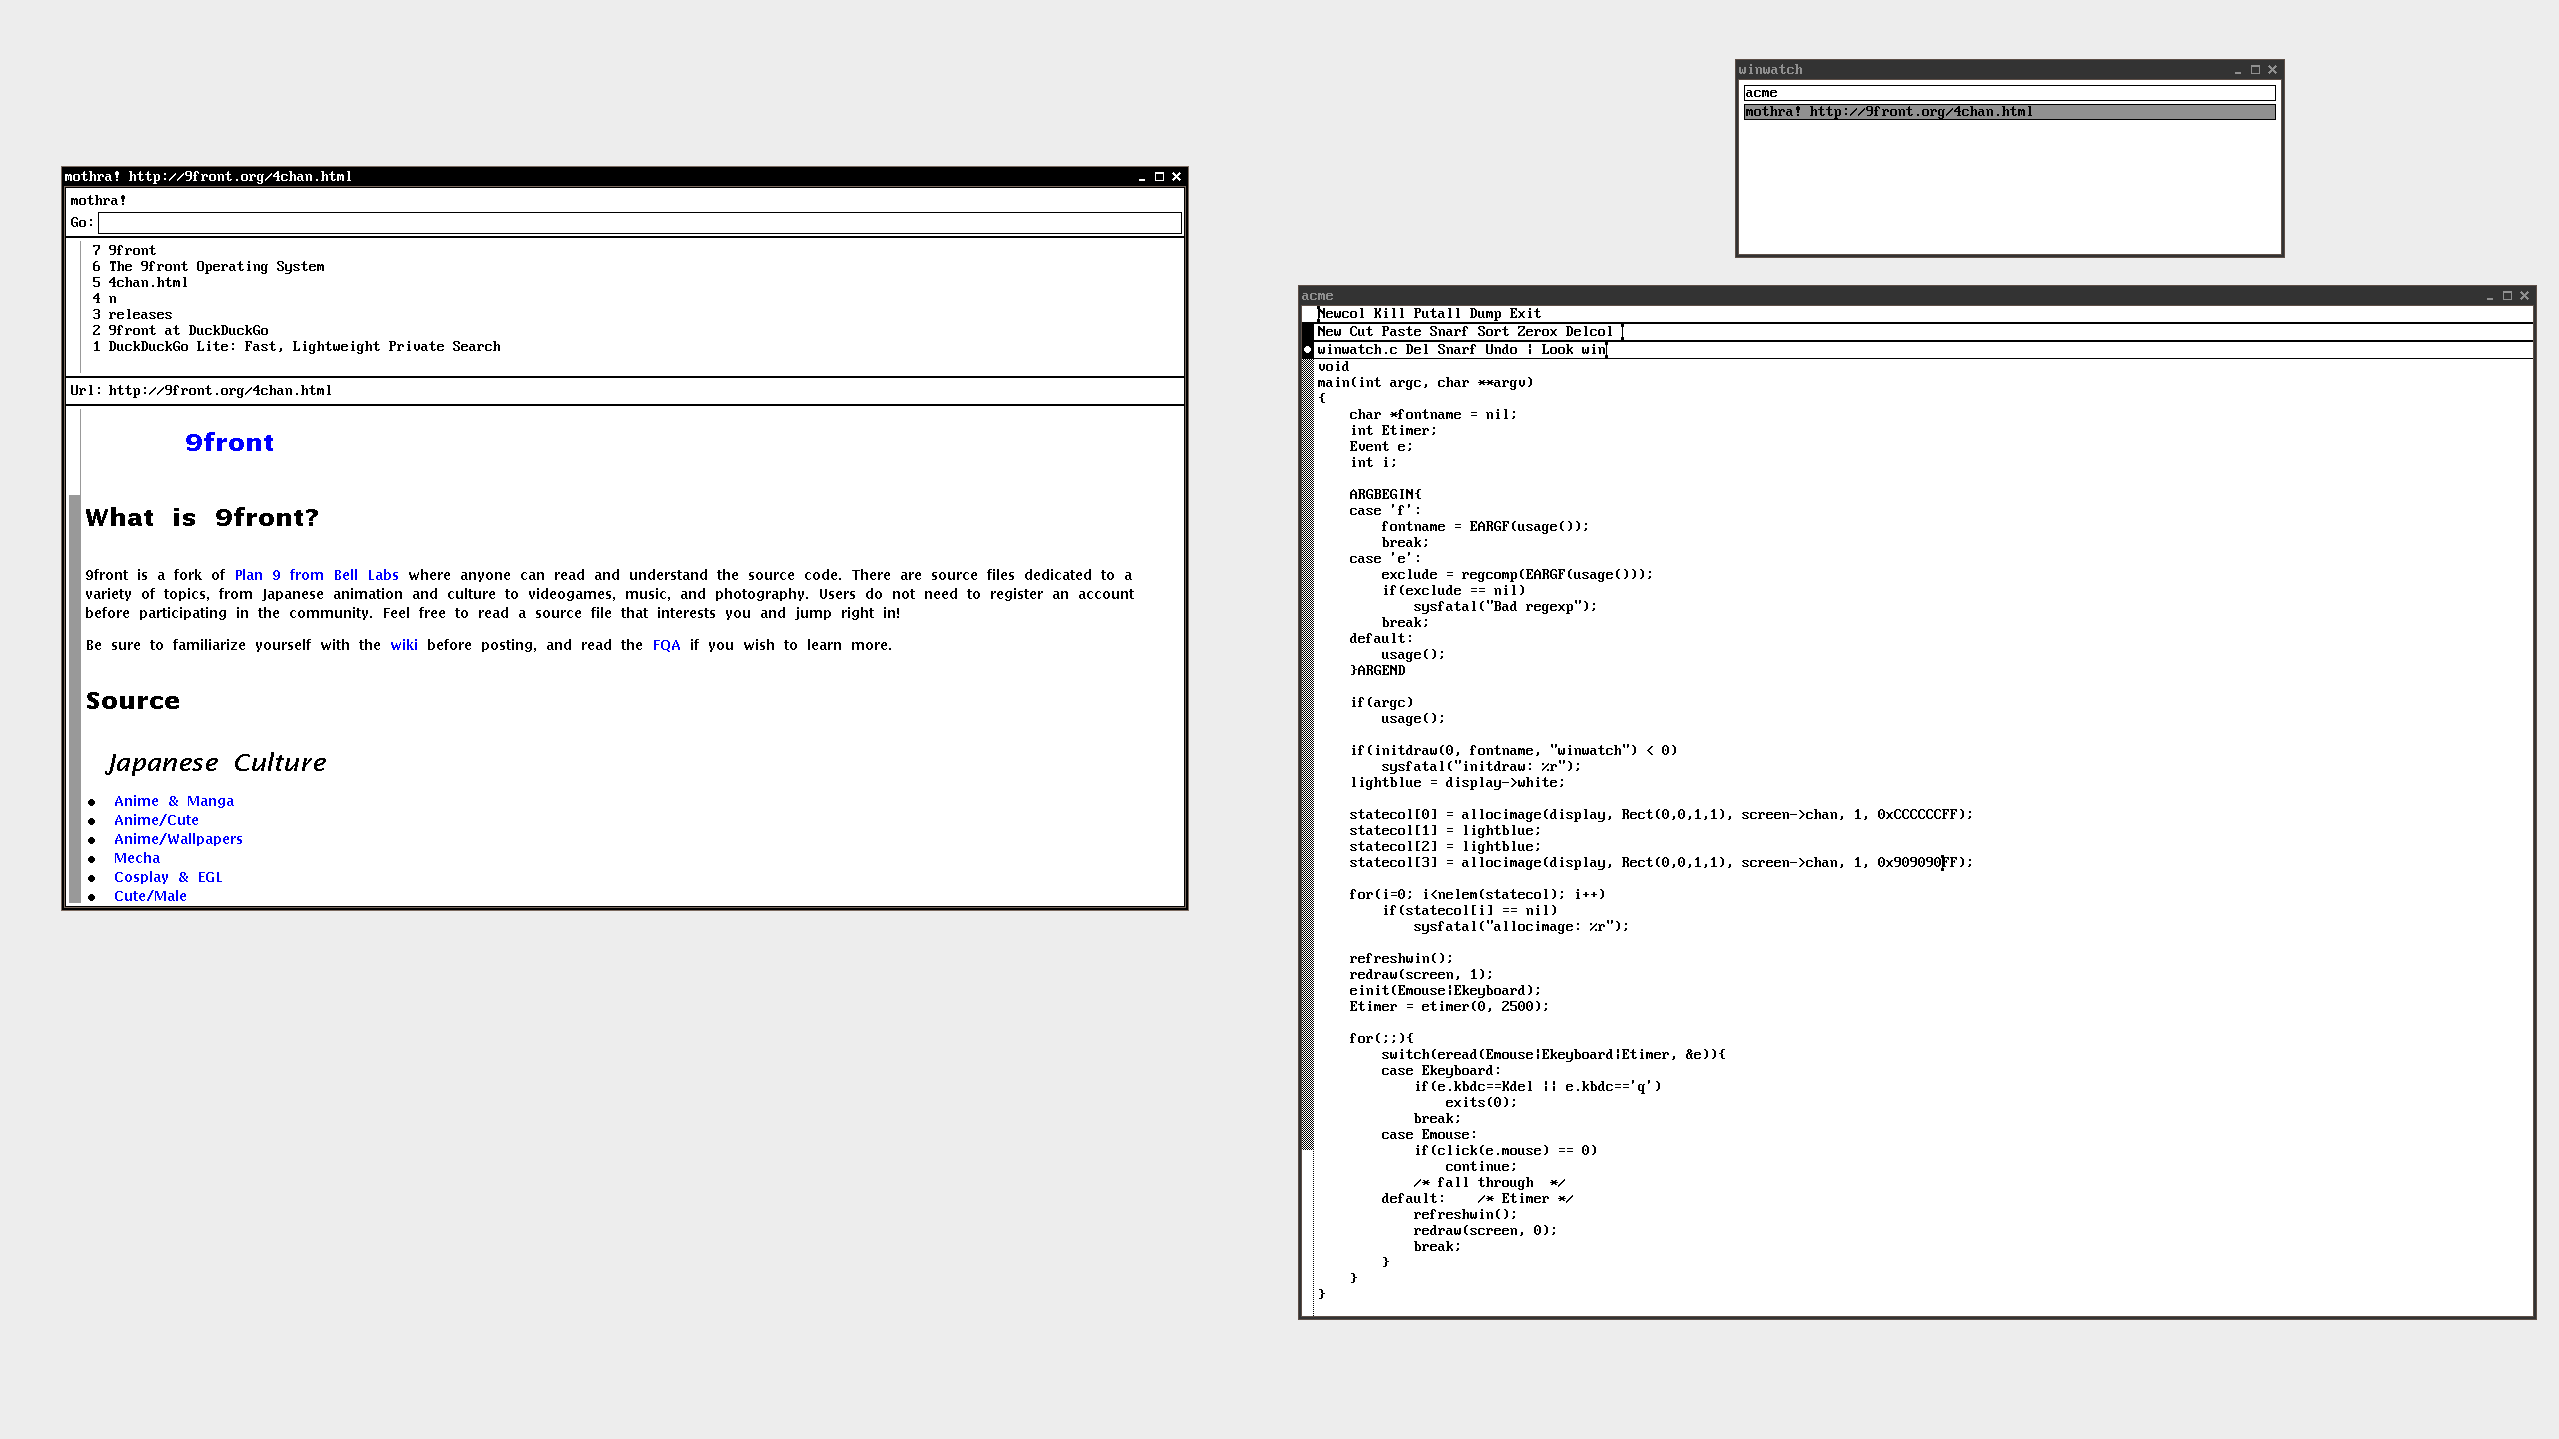
Task: Close the acme window
Action: [x=2524, y=296]
